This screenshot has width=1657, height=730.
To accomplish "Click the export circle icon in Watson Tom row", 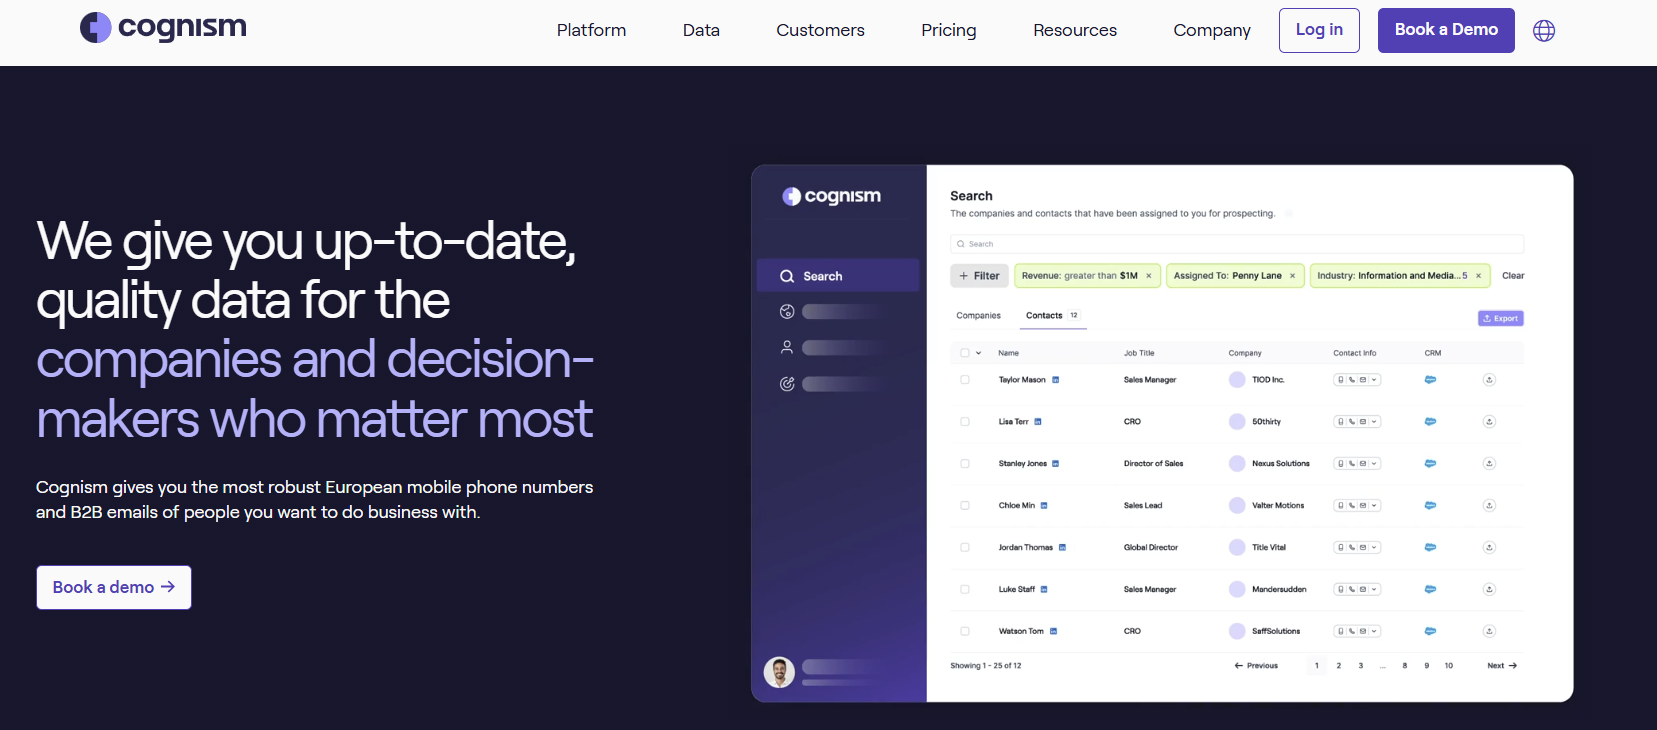I will coord(1489,632).
